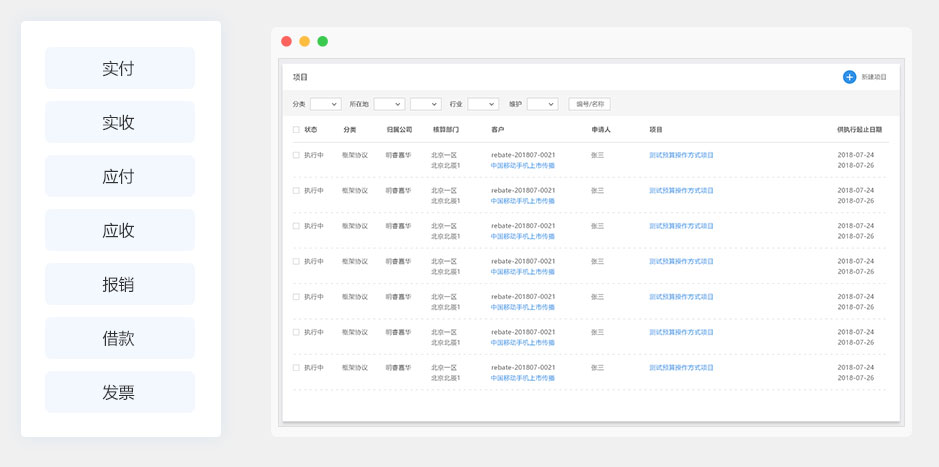Open the 分类 filter dropdown
Image resolution: width=939 pixels, height=467 pixels.
click(x=325, y=104)
